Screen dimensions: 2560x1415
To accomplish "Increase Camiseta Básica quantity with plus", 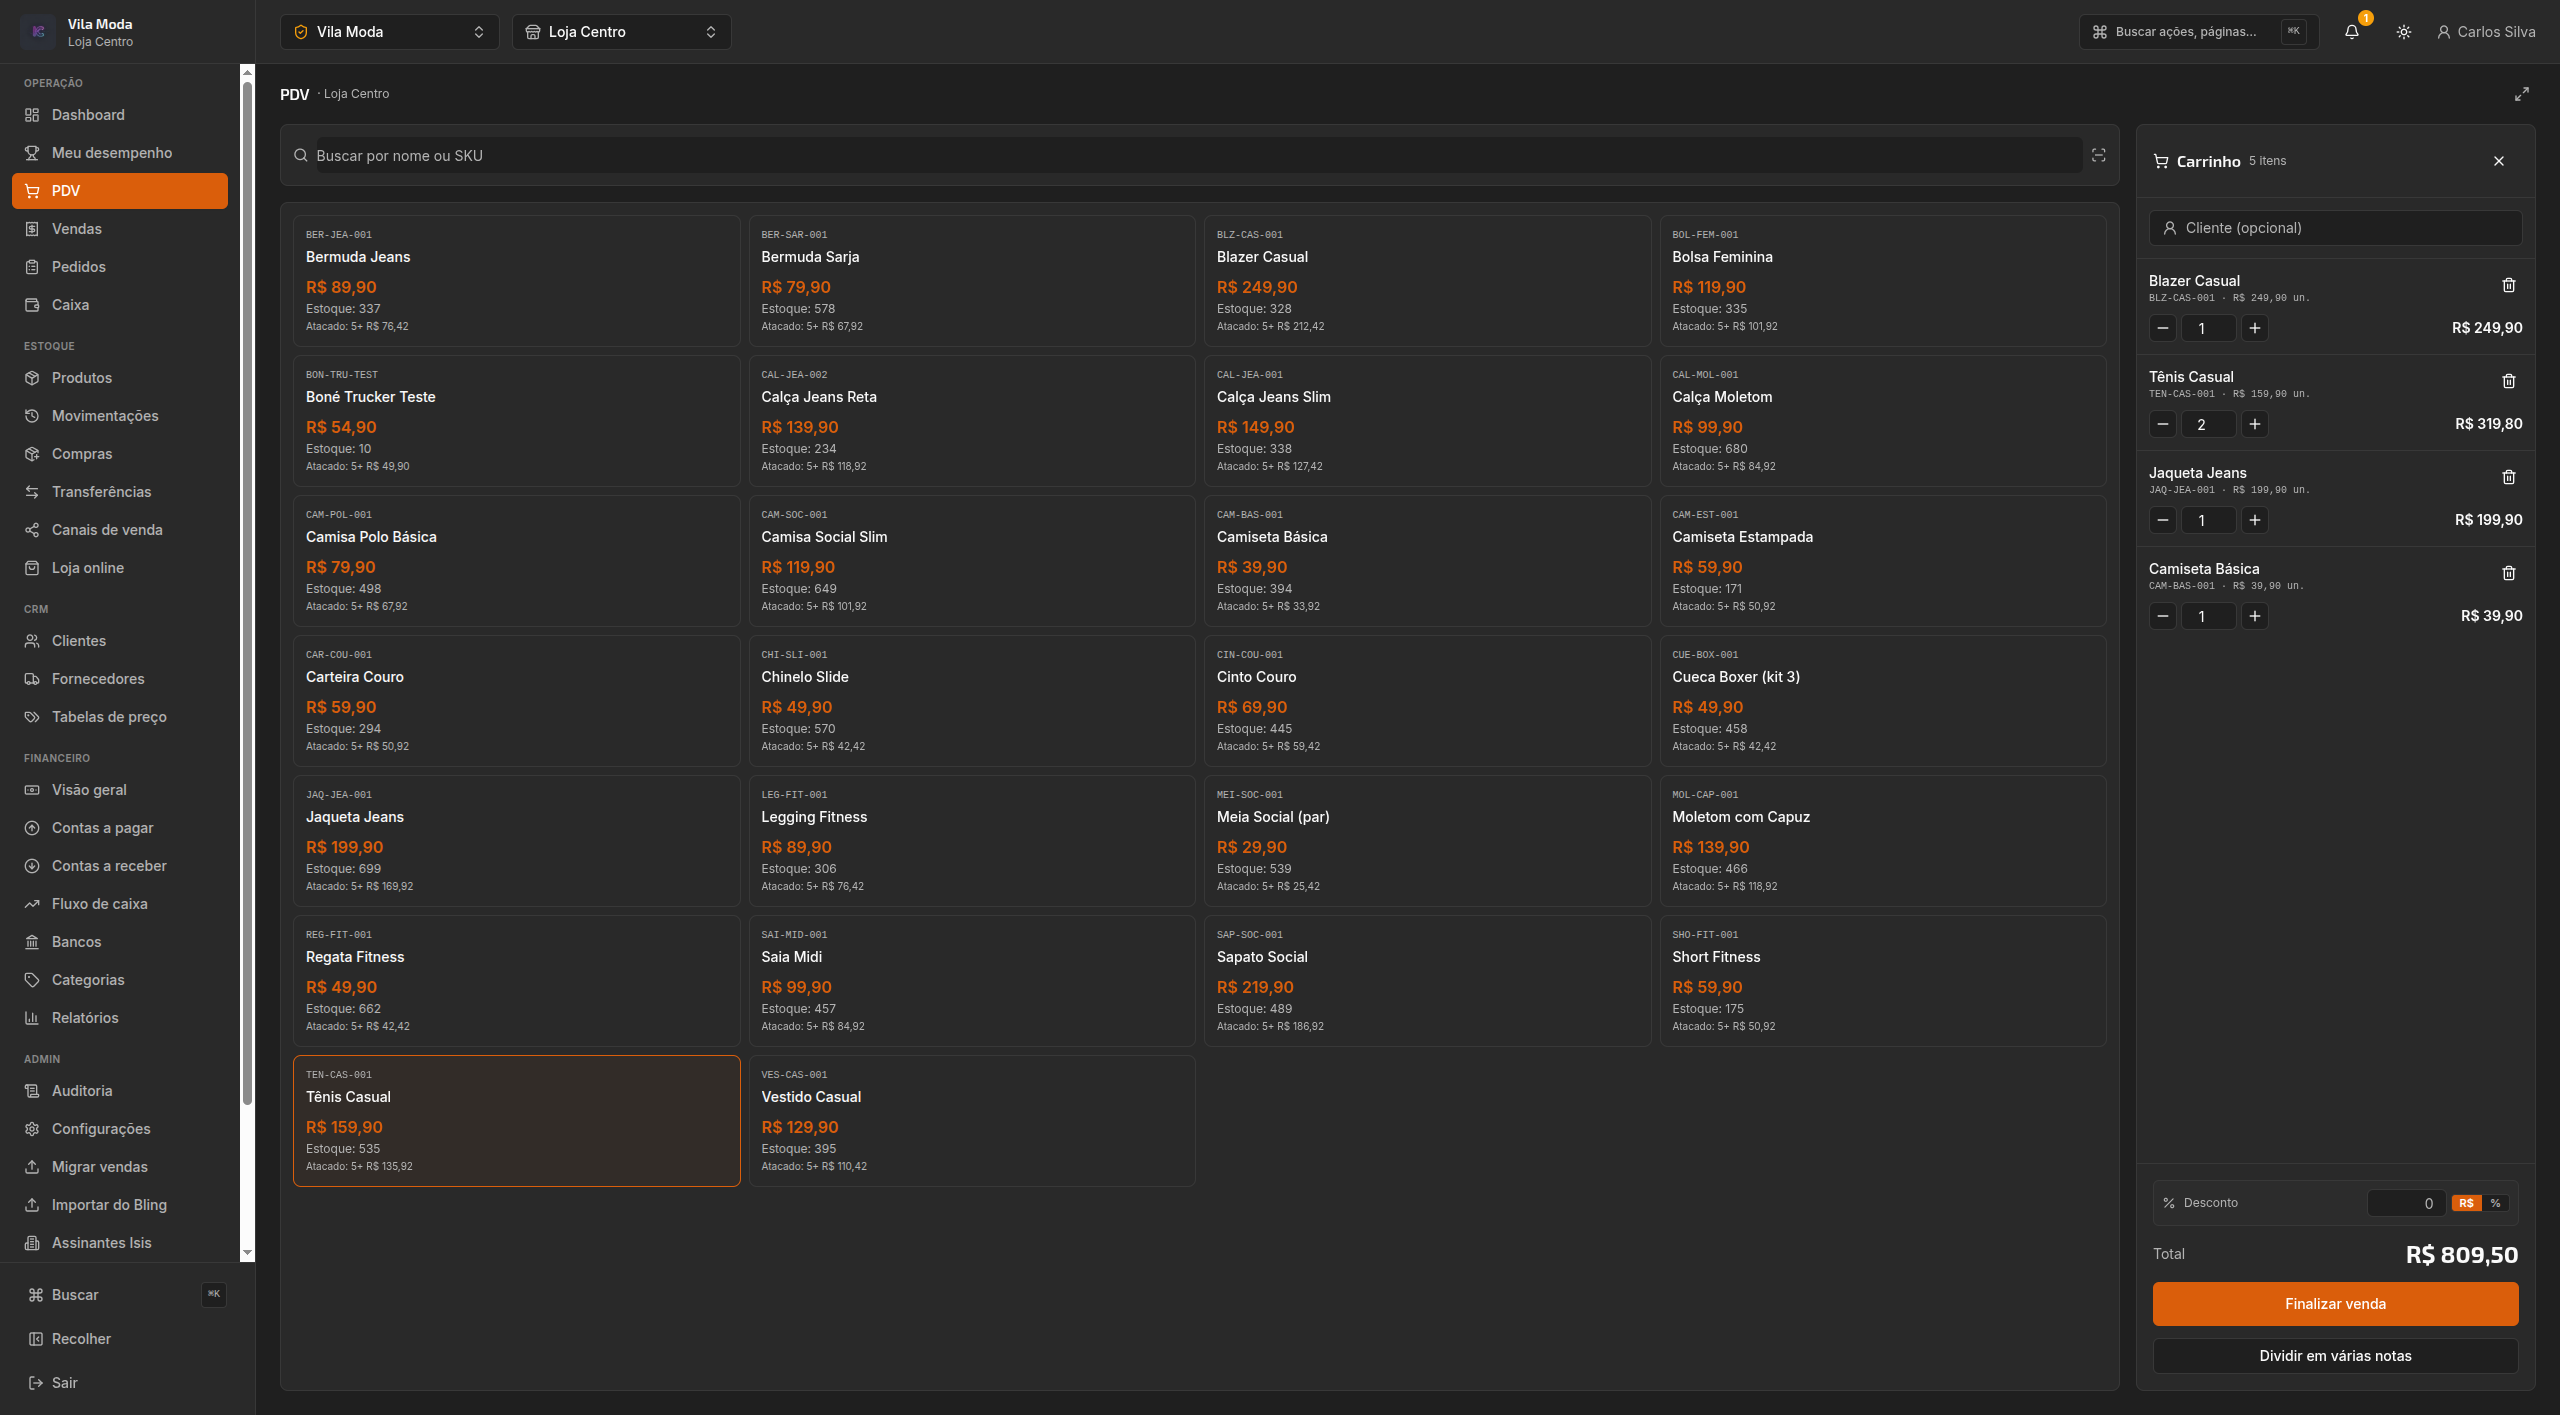I will pyautogui.click(x=2255, y=616).
